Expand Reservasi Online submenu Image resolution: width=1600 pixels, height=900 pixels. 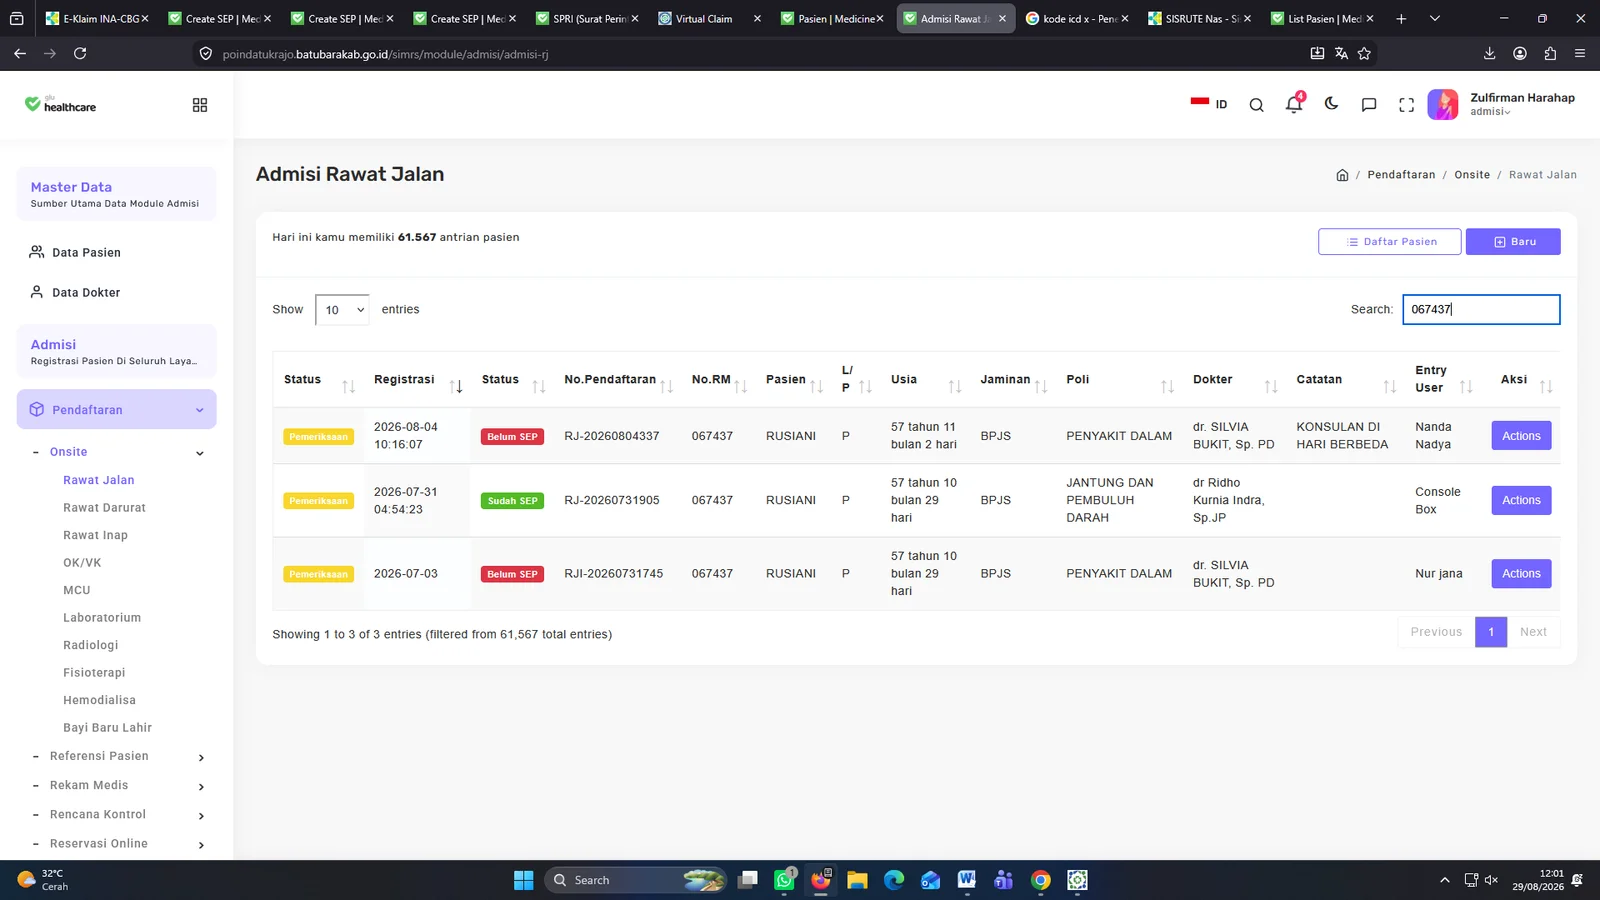(x=119, y=844)
